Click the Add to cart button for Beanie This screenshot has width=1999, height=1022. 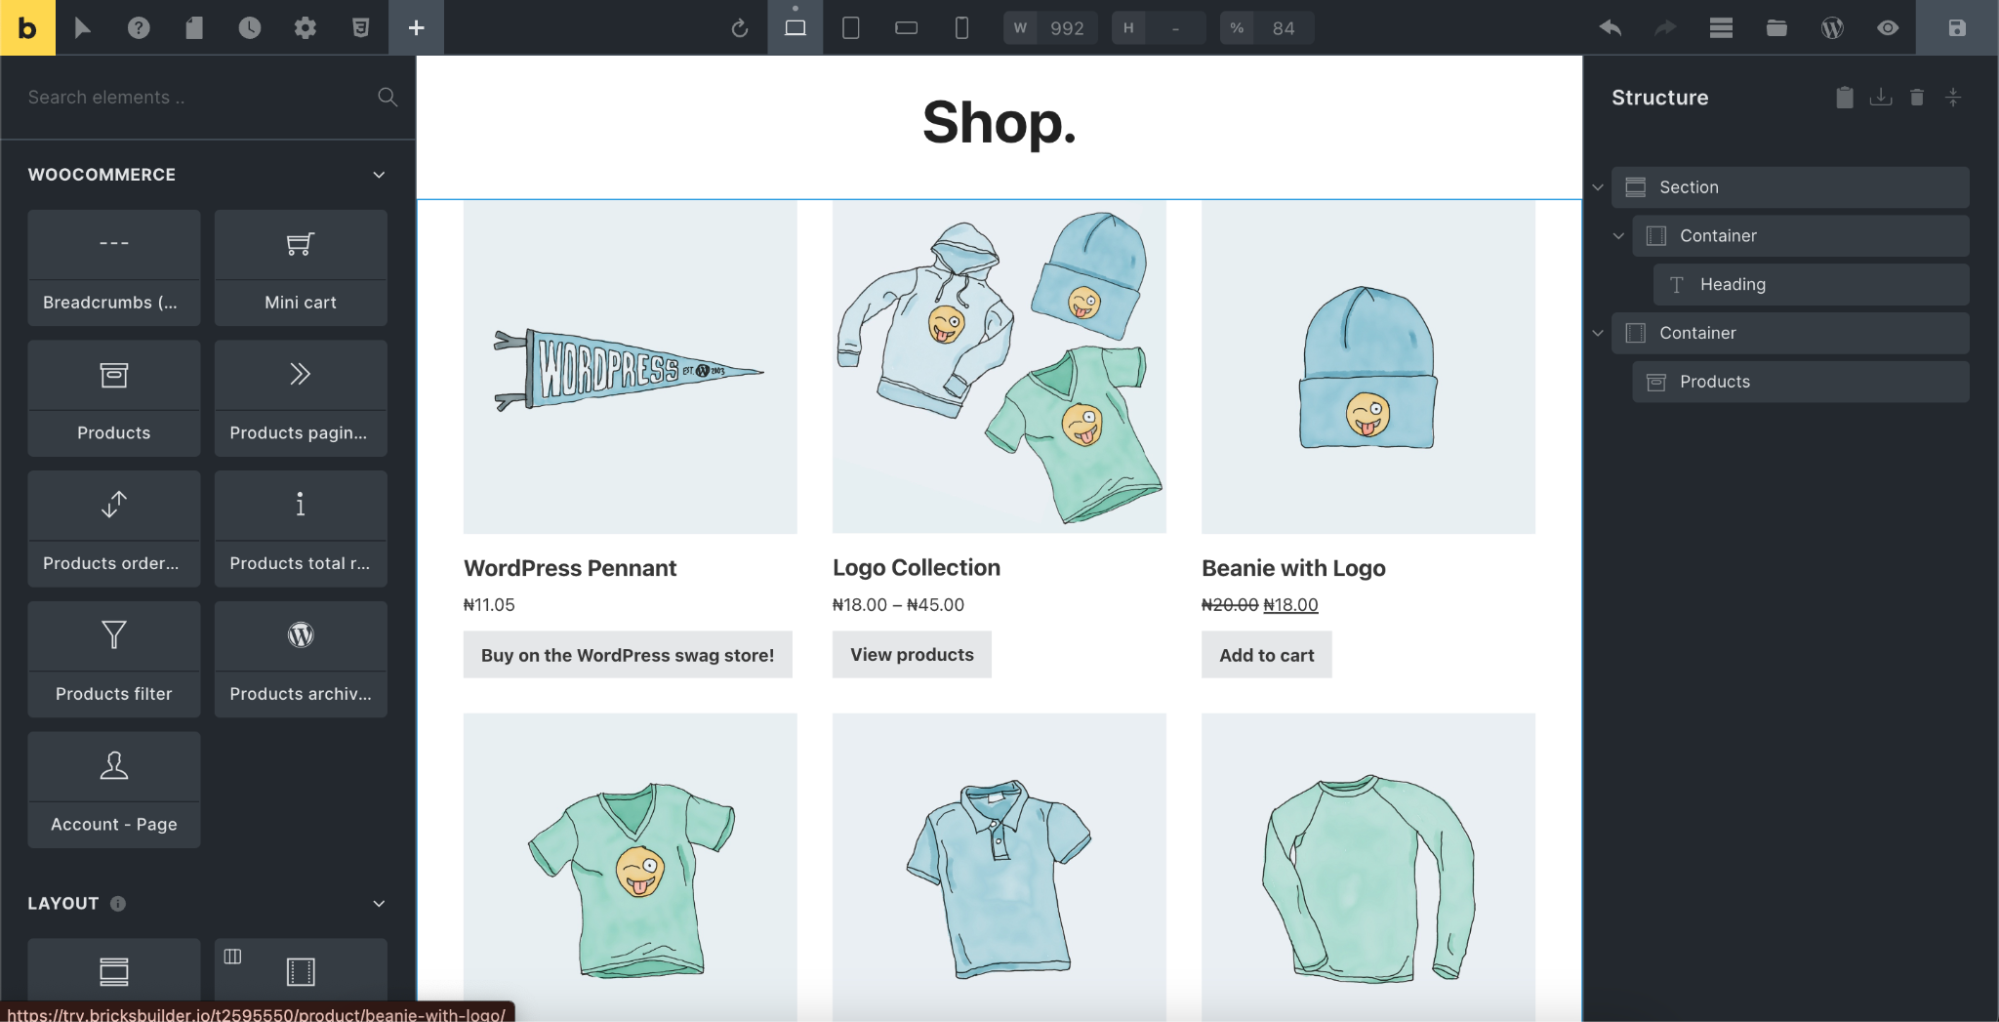pyautogui.click(x=1266, y=654)
